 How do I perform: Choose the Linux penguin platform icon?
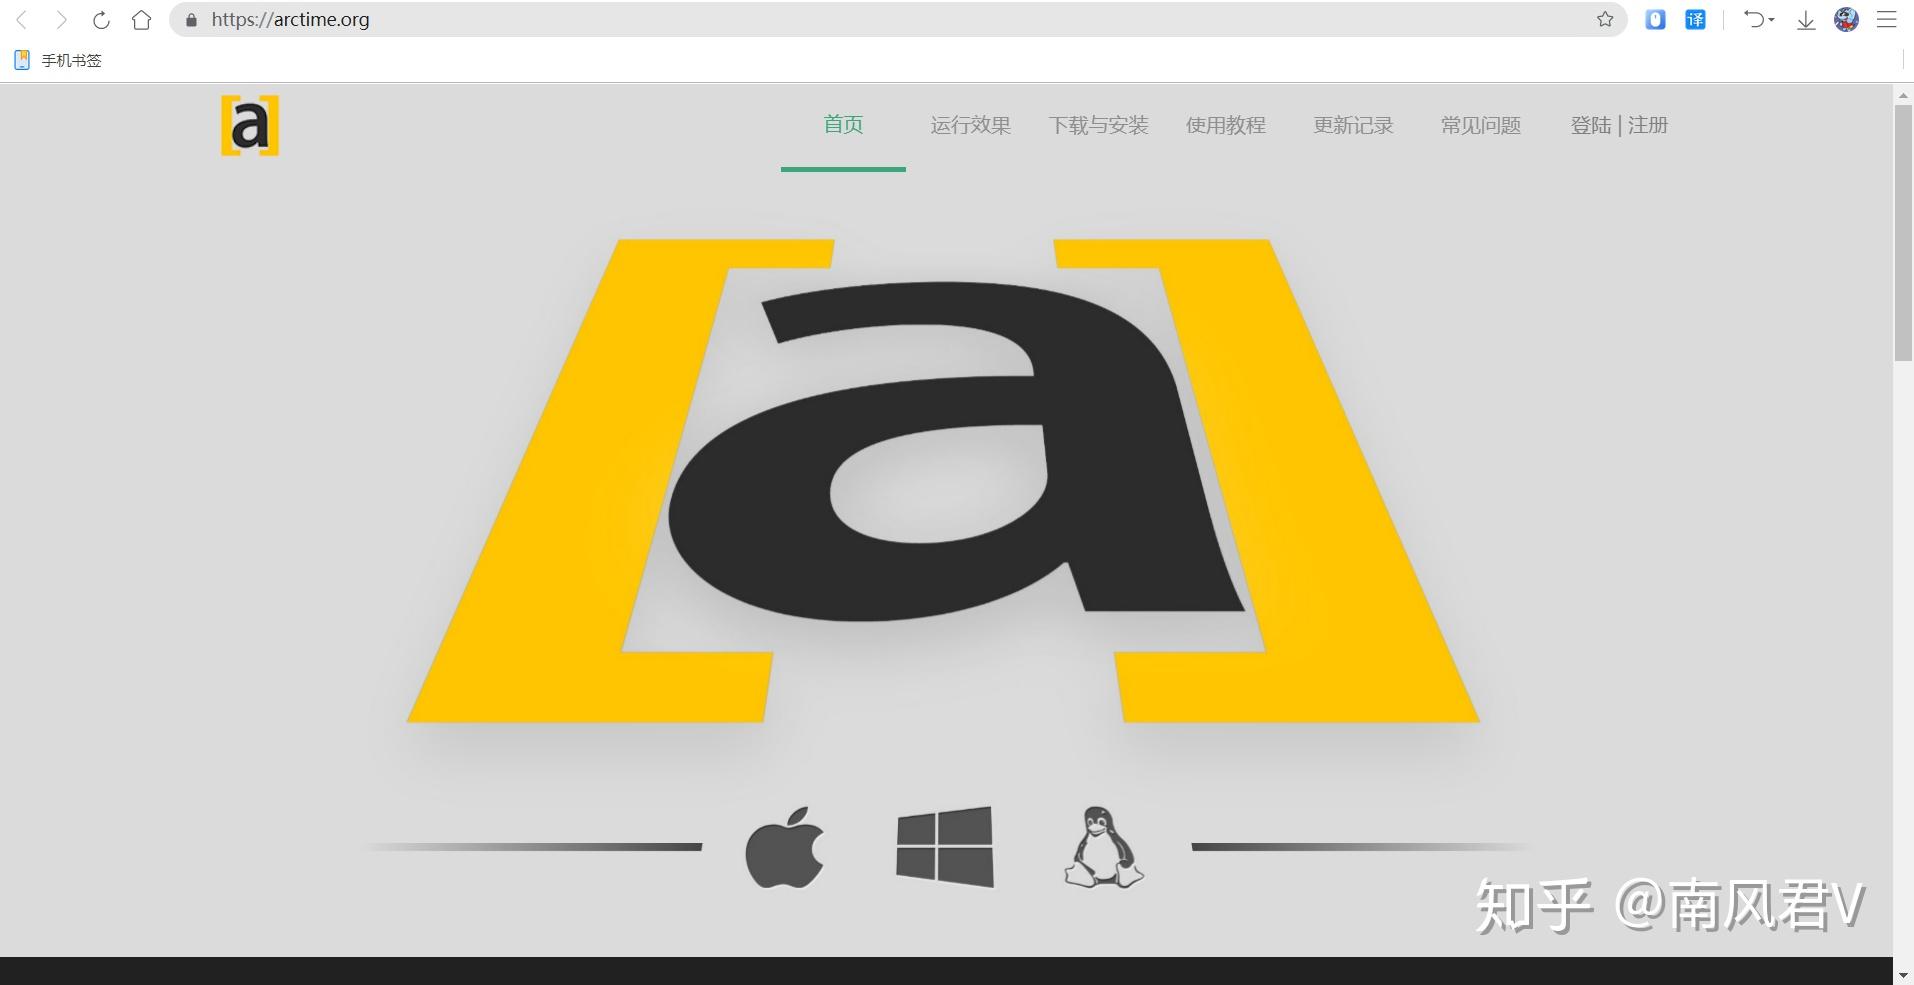(x=1104, y=847)
